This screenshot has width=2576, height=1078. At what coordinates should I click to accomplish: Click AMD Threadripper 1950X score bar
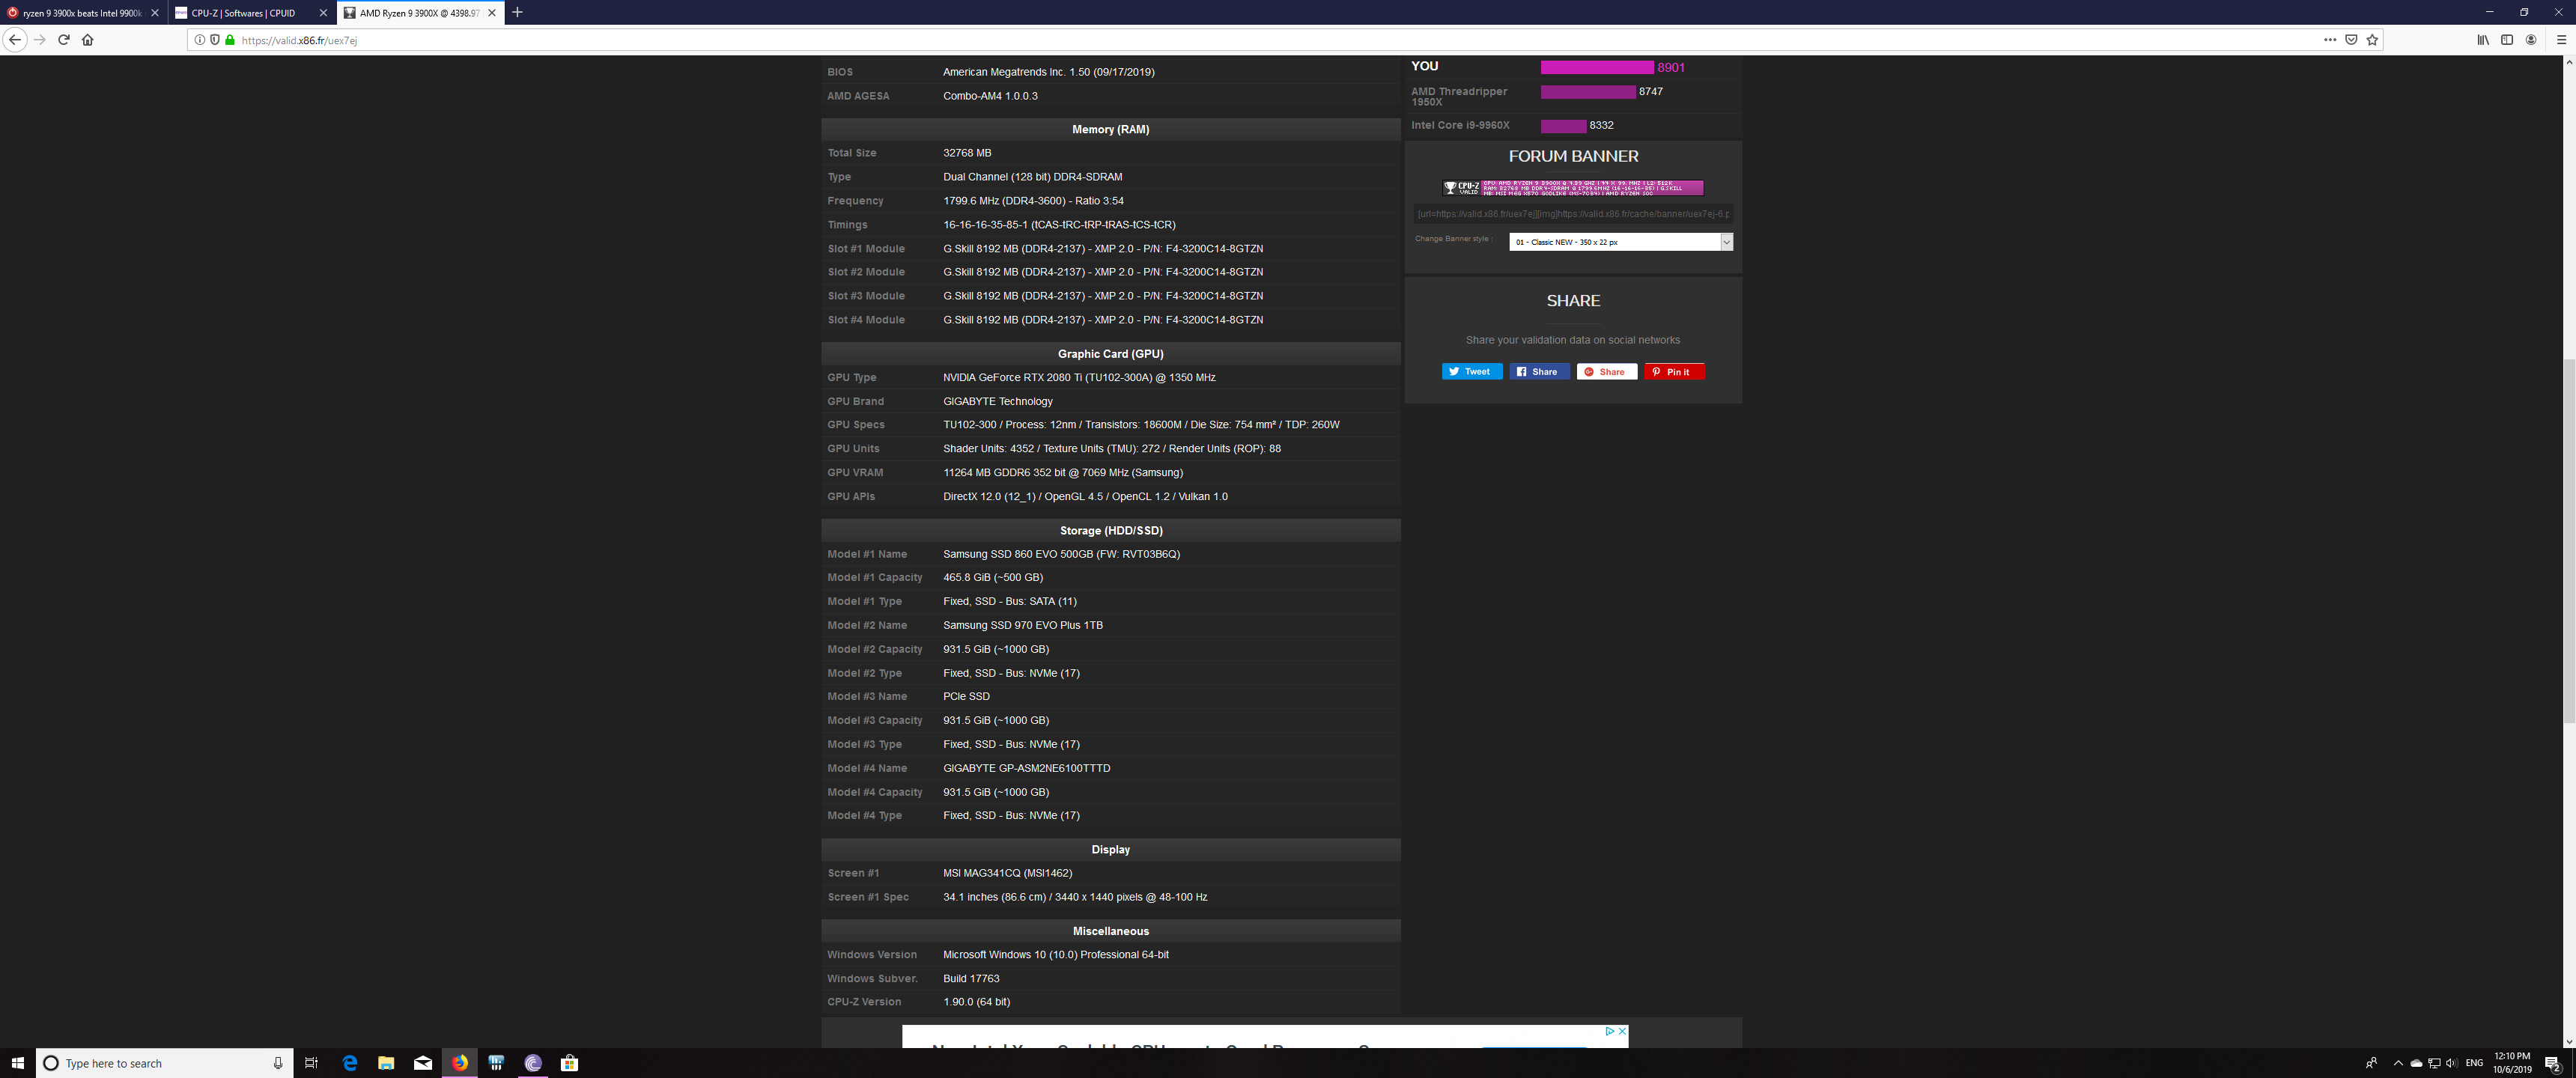[x=1588, y=92]
